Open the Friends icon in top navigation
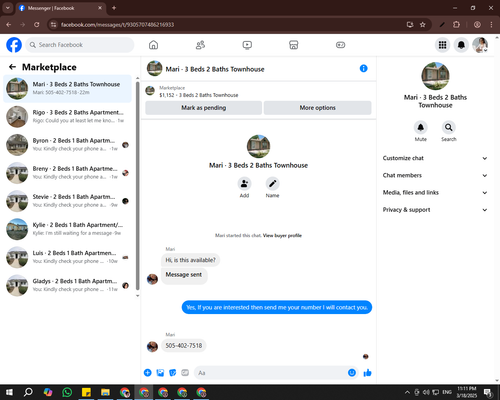The width and height of the screenshot is (500, 400). pyautogui.click(x=200, y=45)
